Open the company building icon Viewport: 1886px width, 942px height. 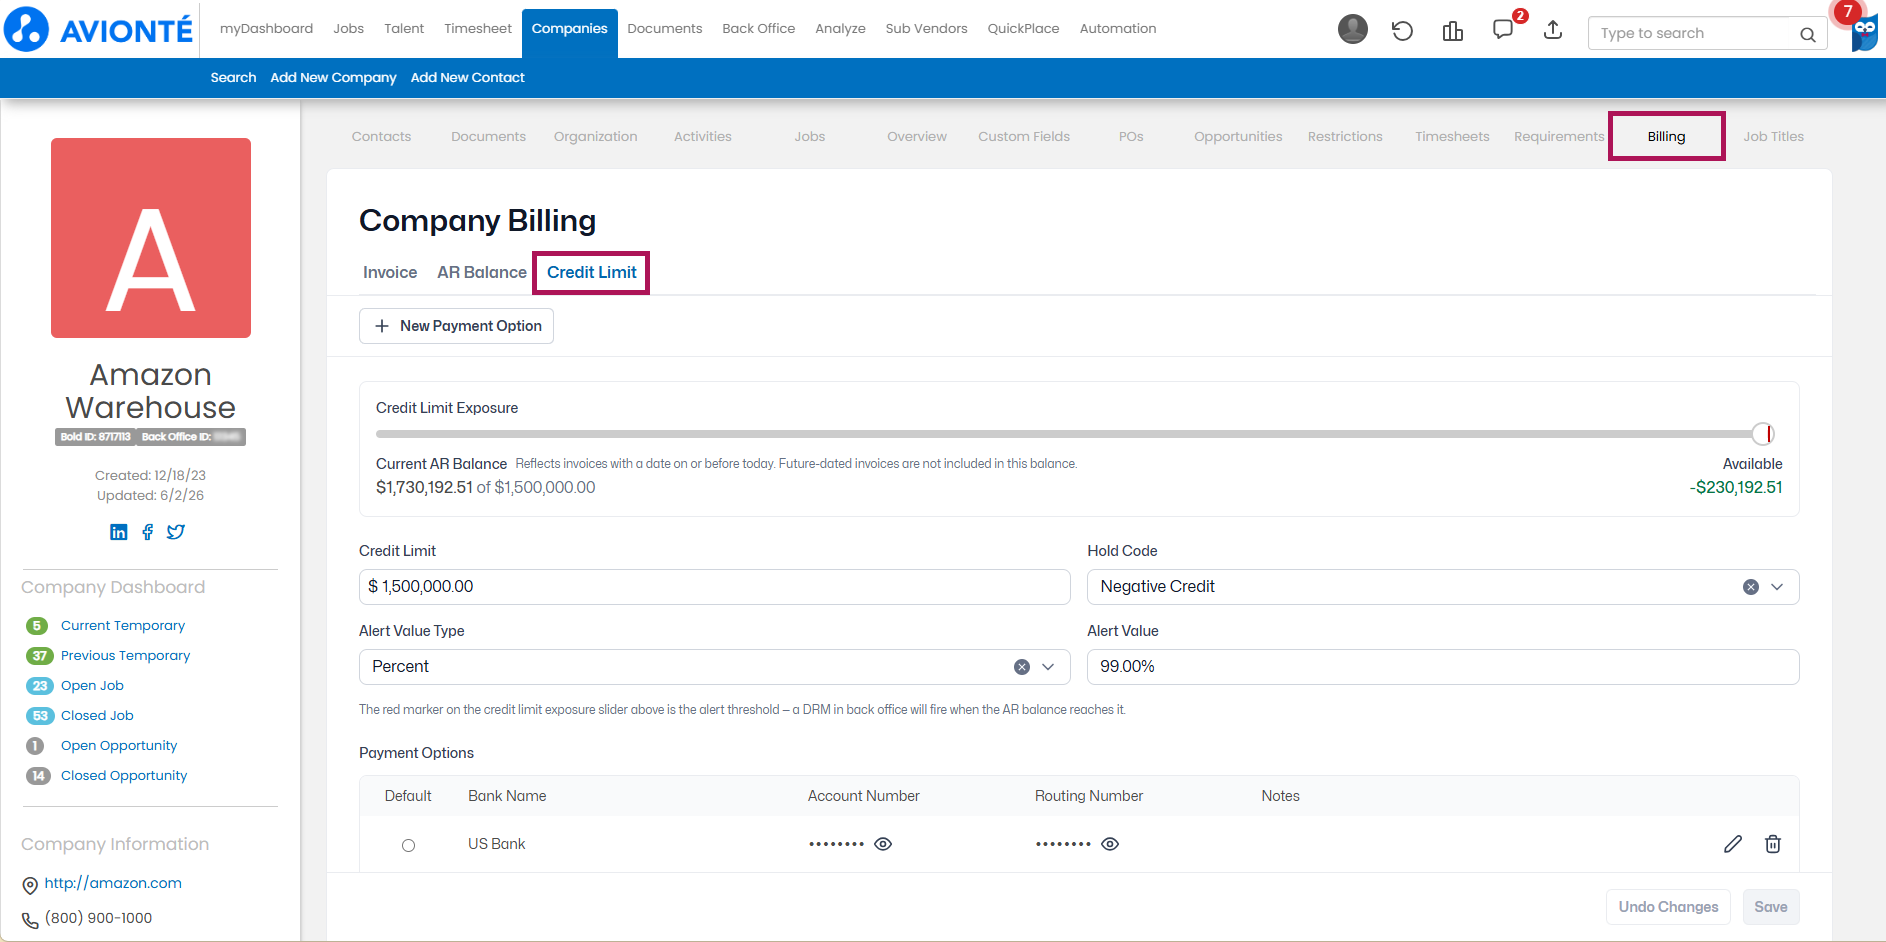click(1452, 31)
